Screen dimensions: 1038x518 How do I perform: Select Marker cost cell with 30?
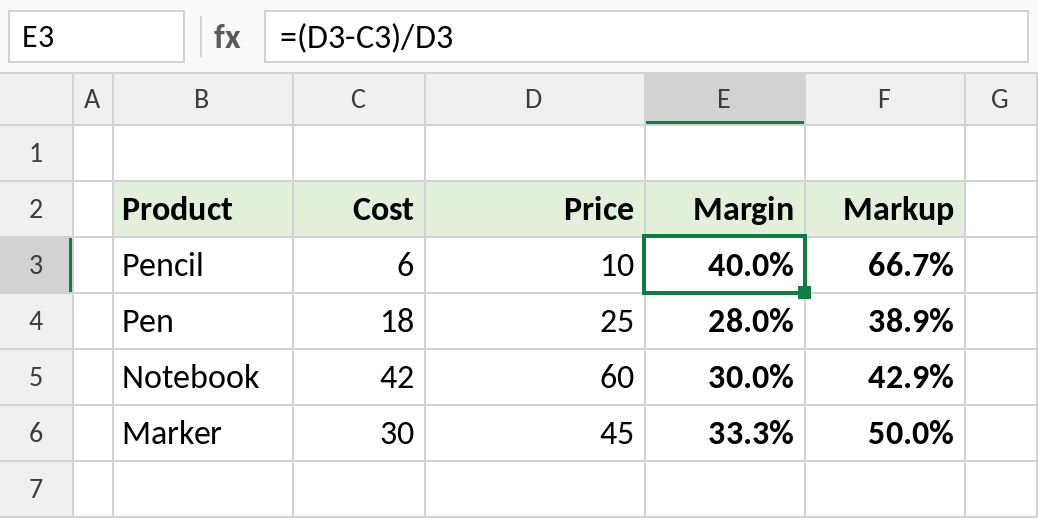[x=359, y=433]
